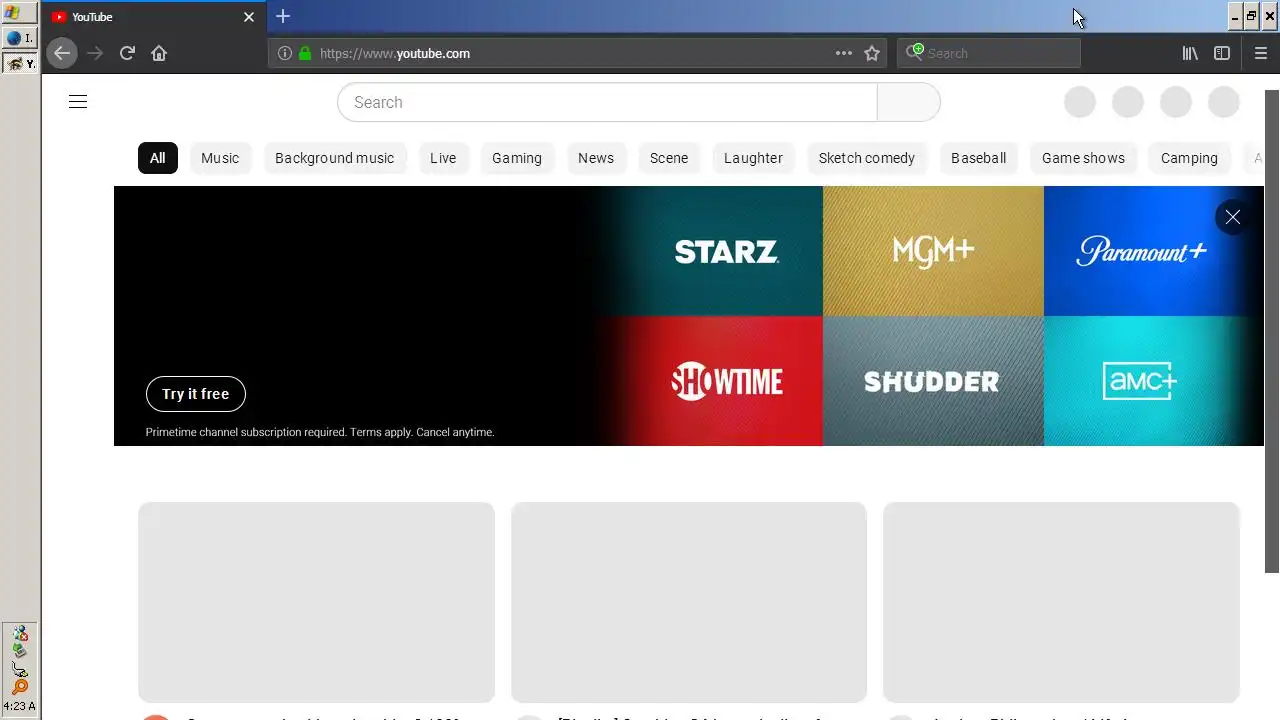This screenshot has width=1280, height=720.
Task: Select the Sketch comedy chip
Action: coord(867,158)
